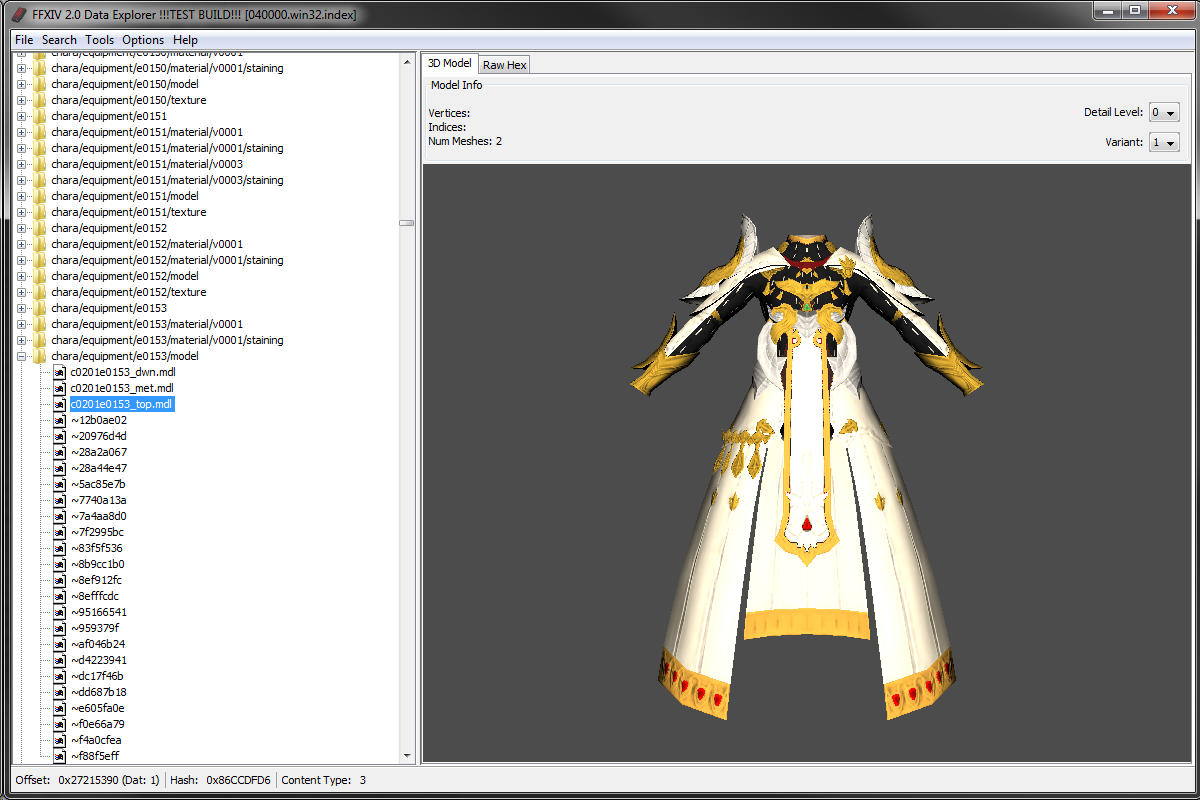Select the file named ~7a4aa8d0
Screen dimensions: 1200x800
98,516
